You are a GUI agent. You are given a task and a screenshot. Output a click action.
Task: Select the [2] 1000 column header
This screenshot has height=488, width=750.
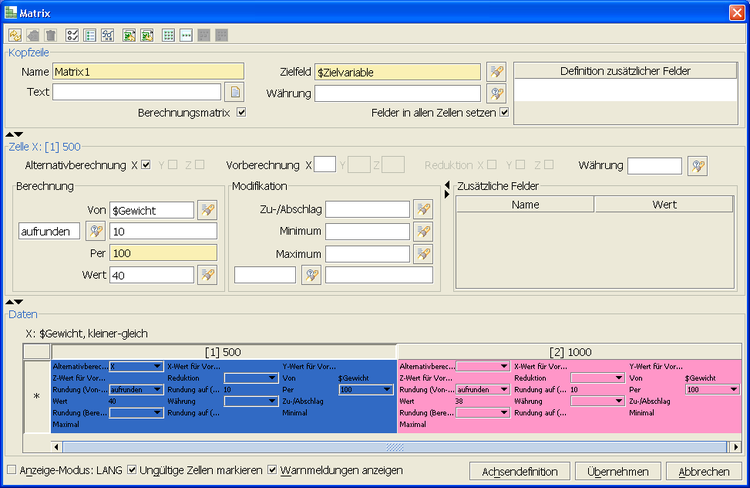[572, 351]
